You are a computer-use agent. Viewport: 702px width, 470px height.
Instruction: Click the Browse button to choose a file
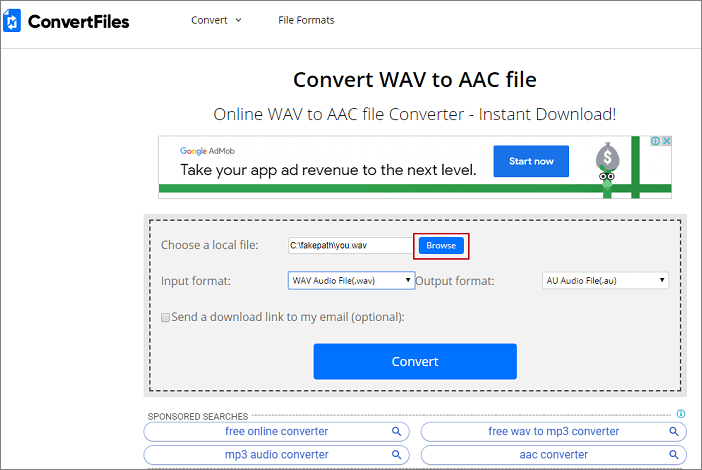(441, 245)
